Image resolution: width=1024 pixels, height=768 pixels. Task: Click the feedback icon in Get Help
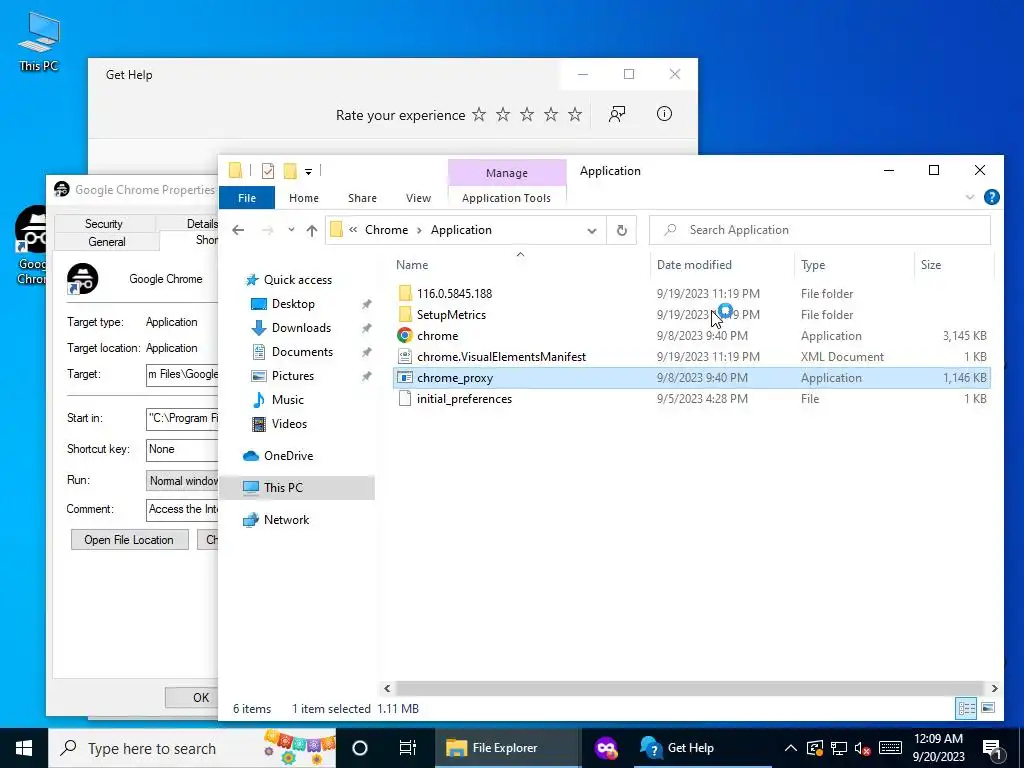tap(616, 114)
